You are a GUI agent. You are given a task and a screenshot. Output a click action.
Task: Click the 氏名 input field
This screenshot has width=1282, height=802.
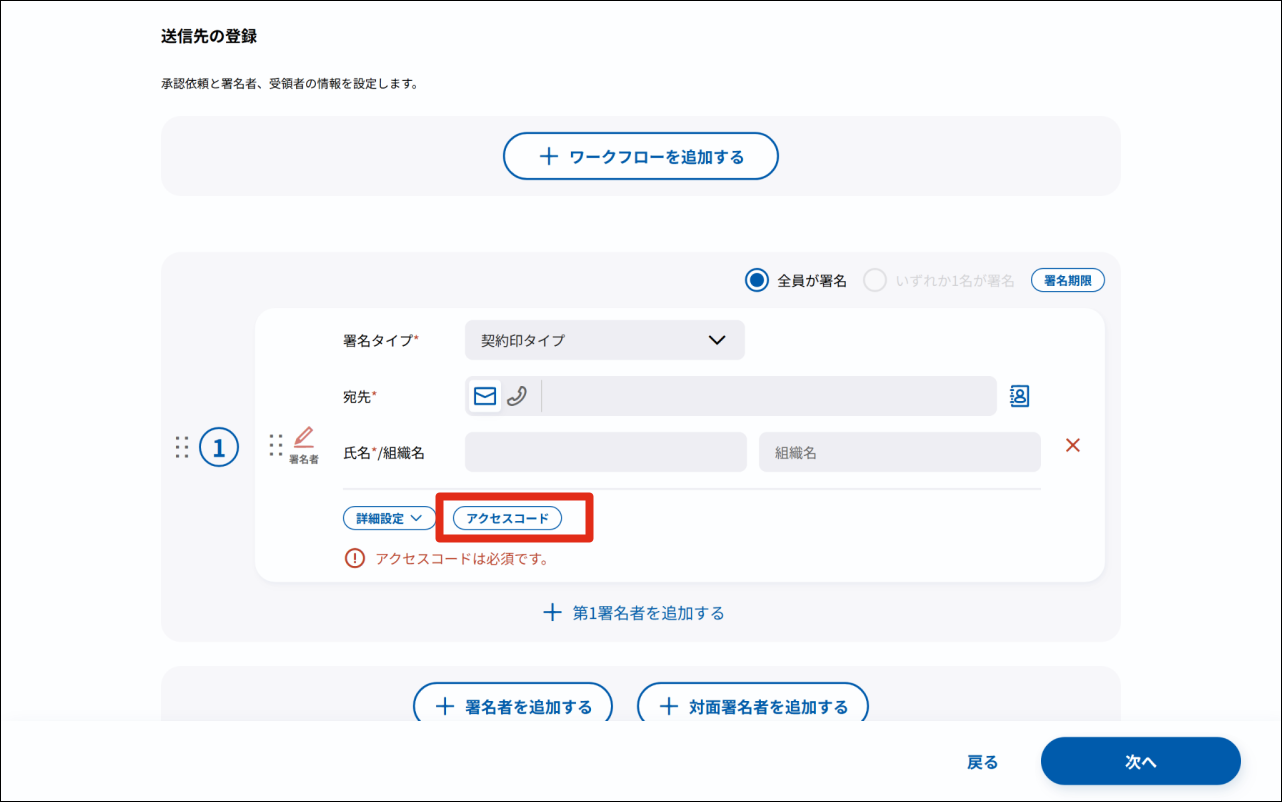[604, 452]
